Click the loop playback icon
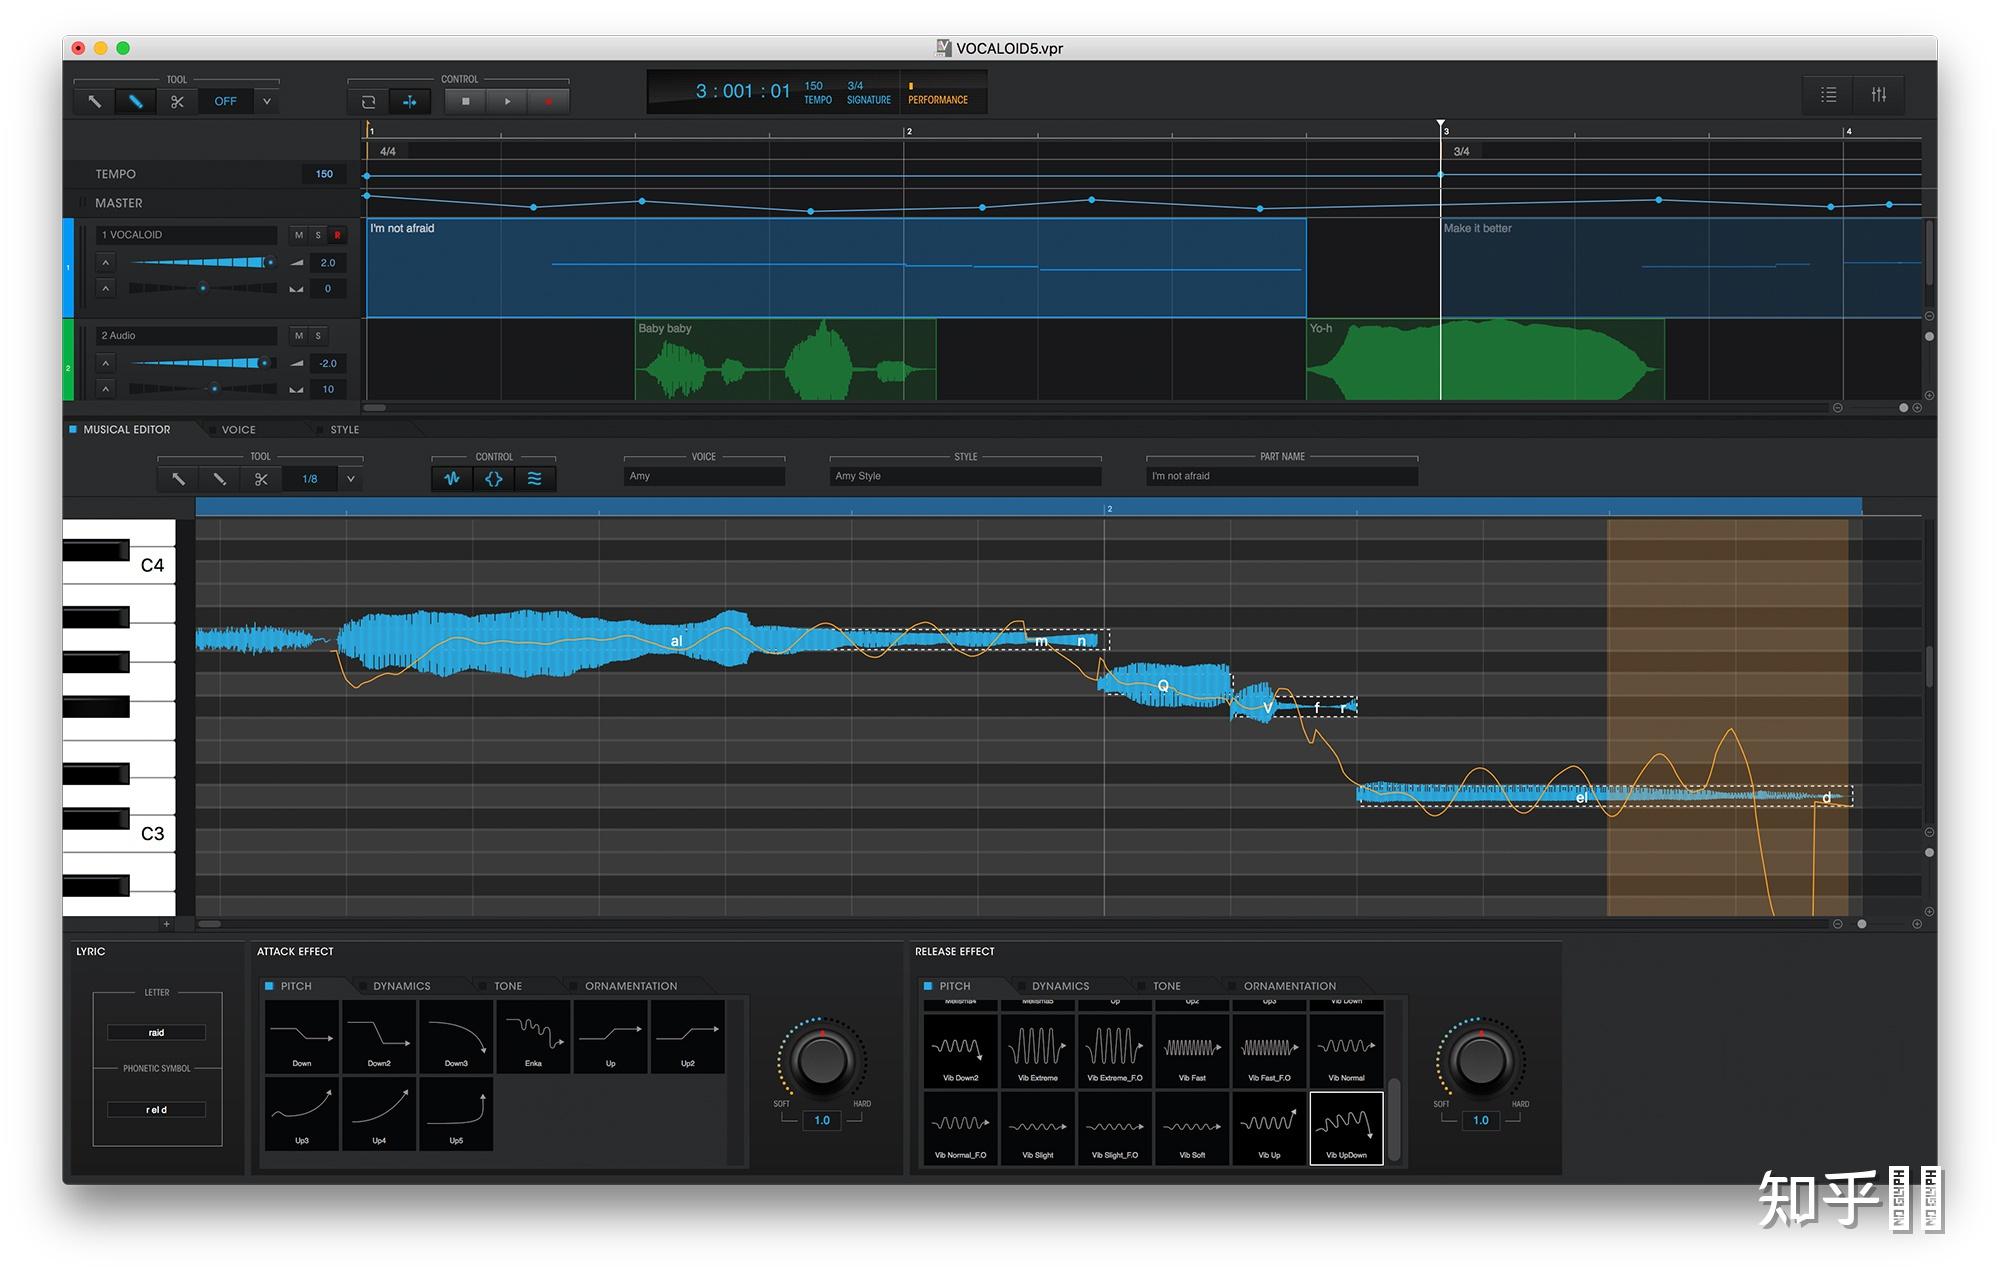This screenshot has width=2000, height=1274. point(368,101)
